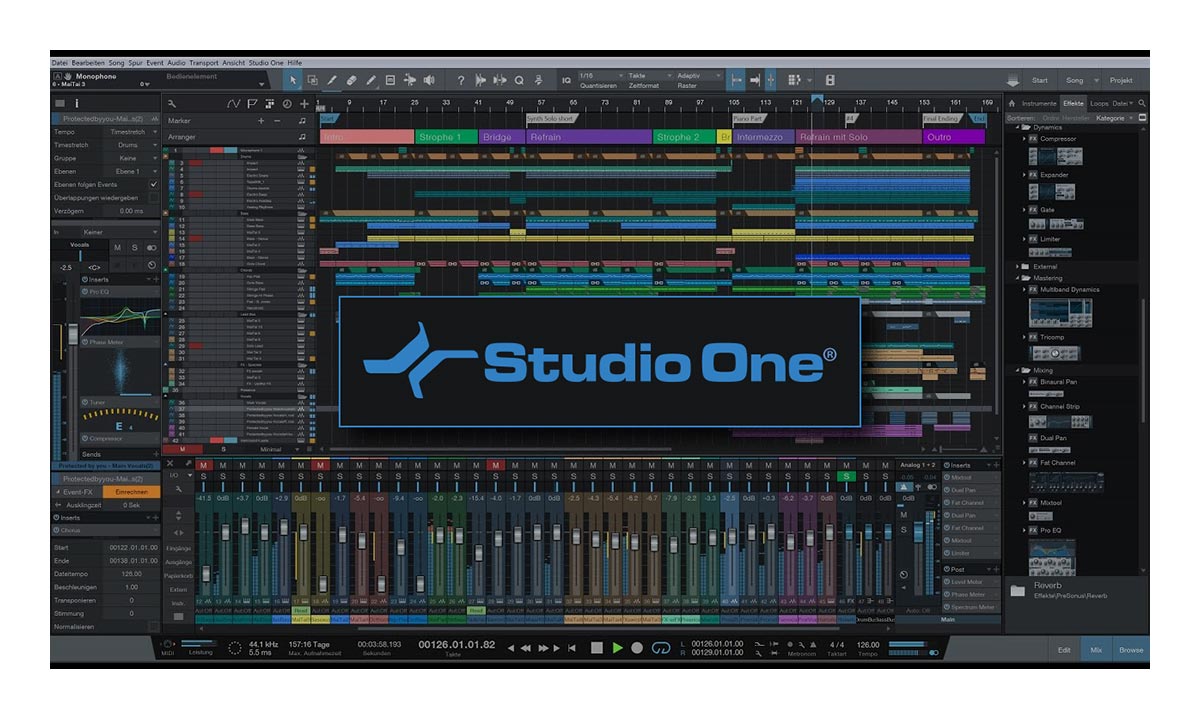Image resolution: width=1200 pixels, height=719 pixels.
Task: Click the Einrechnen button
Action: 132,492
